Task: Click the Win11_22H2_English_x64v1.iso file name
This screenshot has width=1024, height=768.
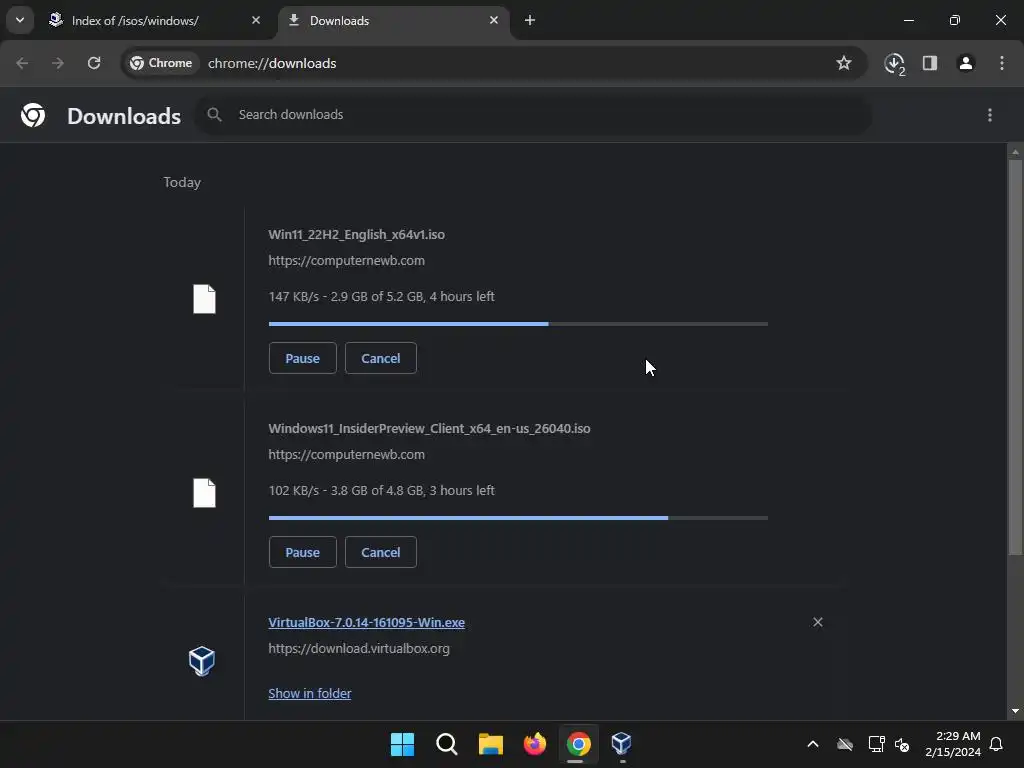Action: 357,234
